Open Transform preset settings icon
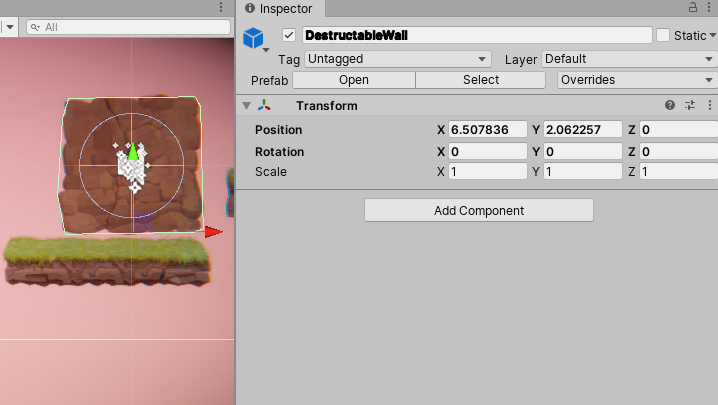The width and height of the screenshot is (718, 405). [690, 105]
